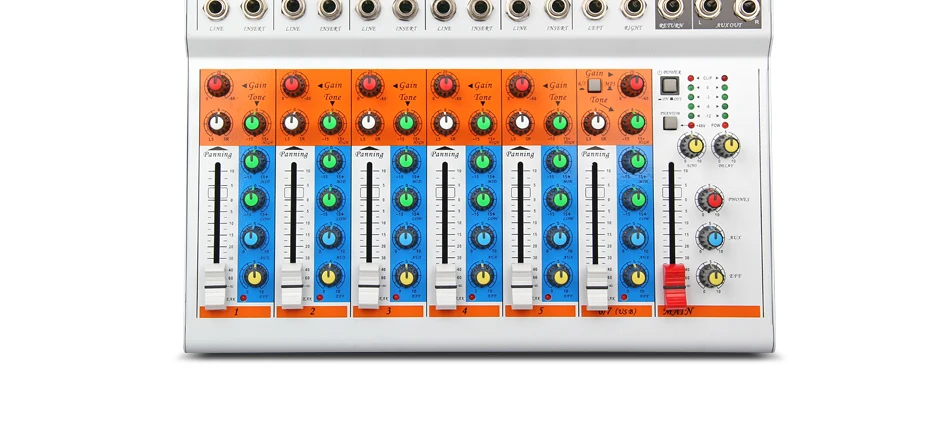
Task: Click channel 5 green MID knob
Action: [x=559, y=162]
